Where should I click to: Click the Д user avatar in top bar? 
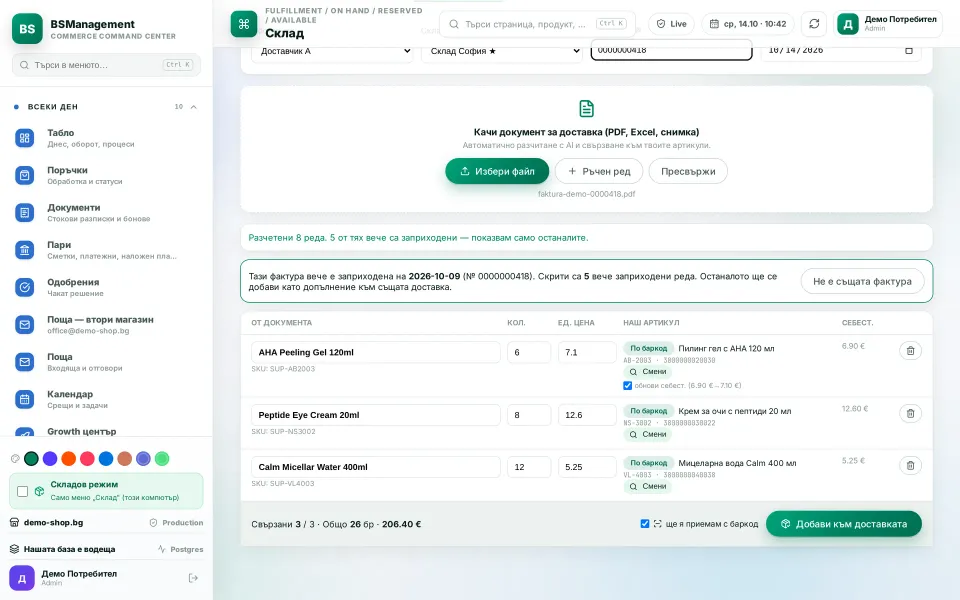[848, 24]
